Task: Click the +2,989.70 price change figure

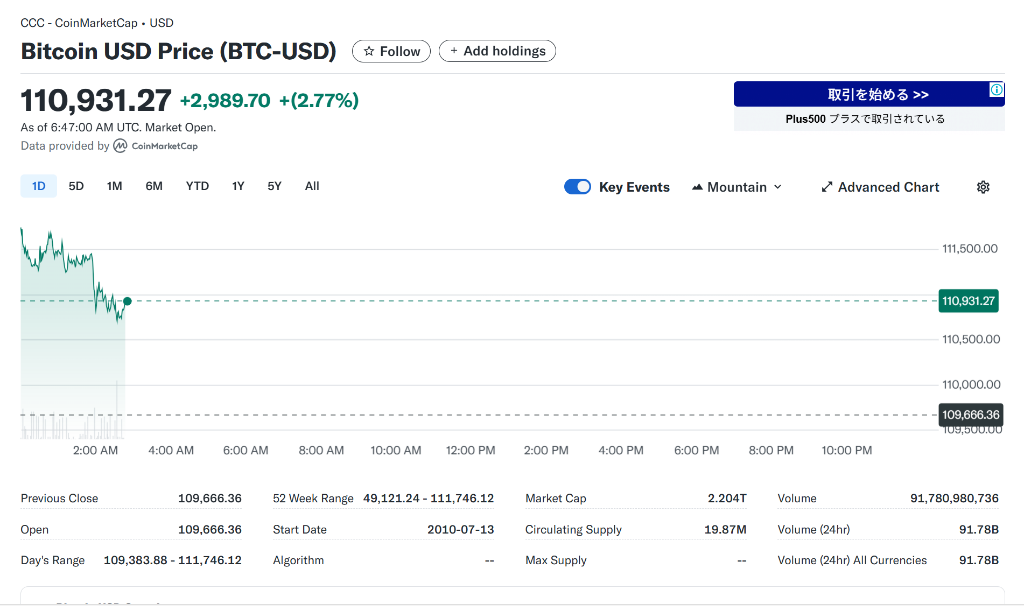Action: click(x=225, y=101)
